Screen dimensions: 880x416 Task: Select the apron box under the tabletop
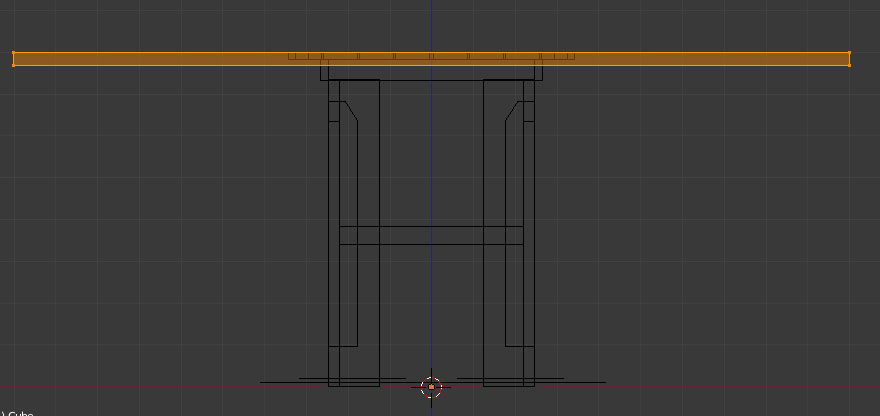pyautogui.click(x=431, y=73)
